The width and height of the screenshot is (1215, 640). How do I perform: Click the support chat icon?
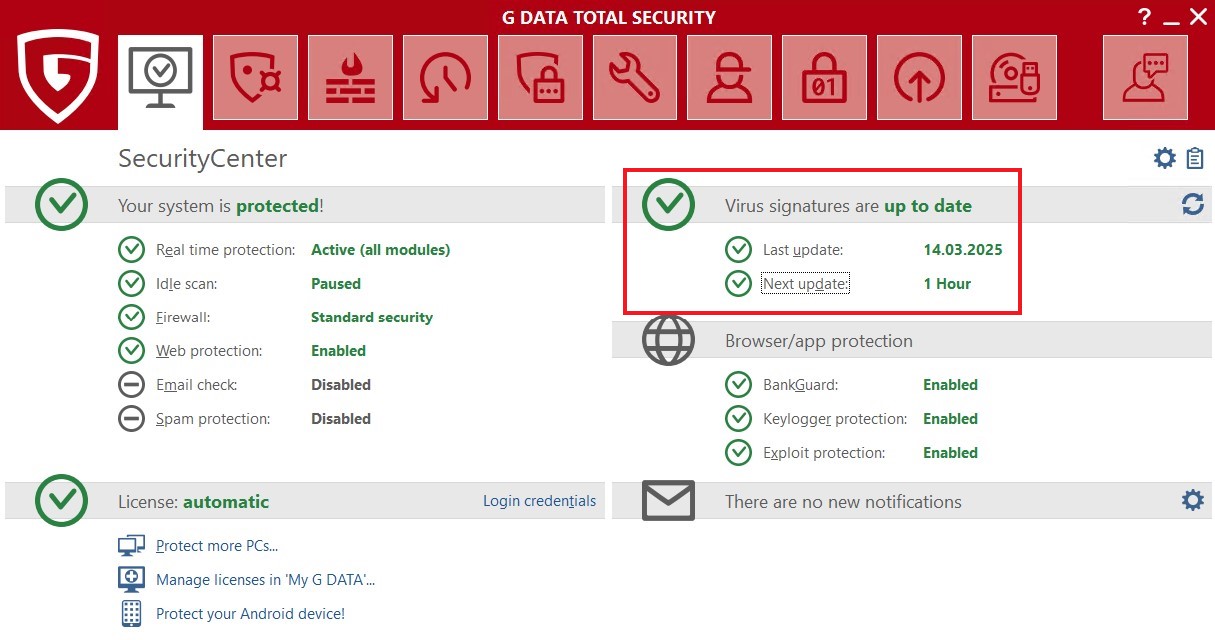[x=1145, y=78]
